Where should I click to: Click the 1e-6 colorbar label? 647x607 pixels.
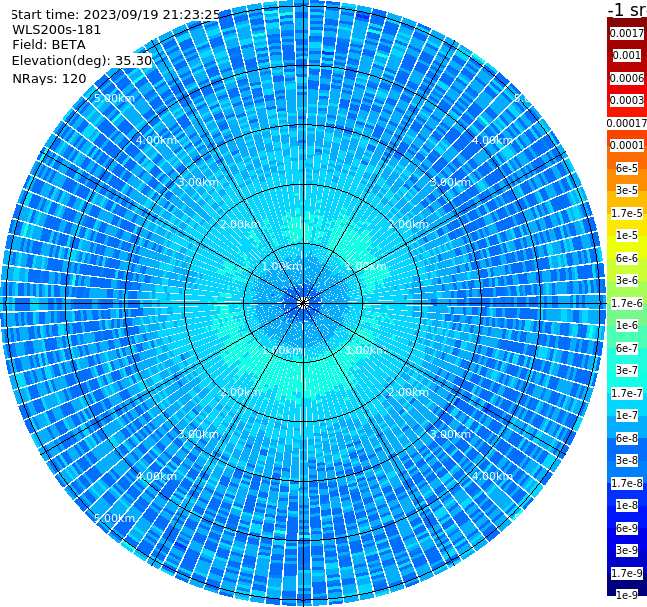(627, 325)
